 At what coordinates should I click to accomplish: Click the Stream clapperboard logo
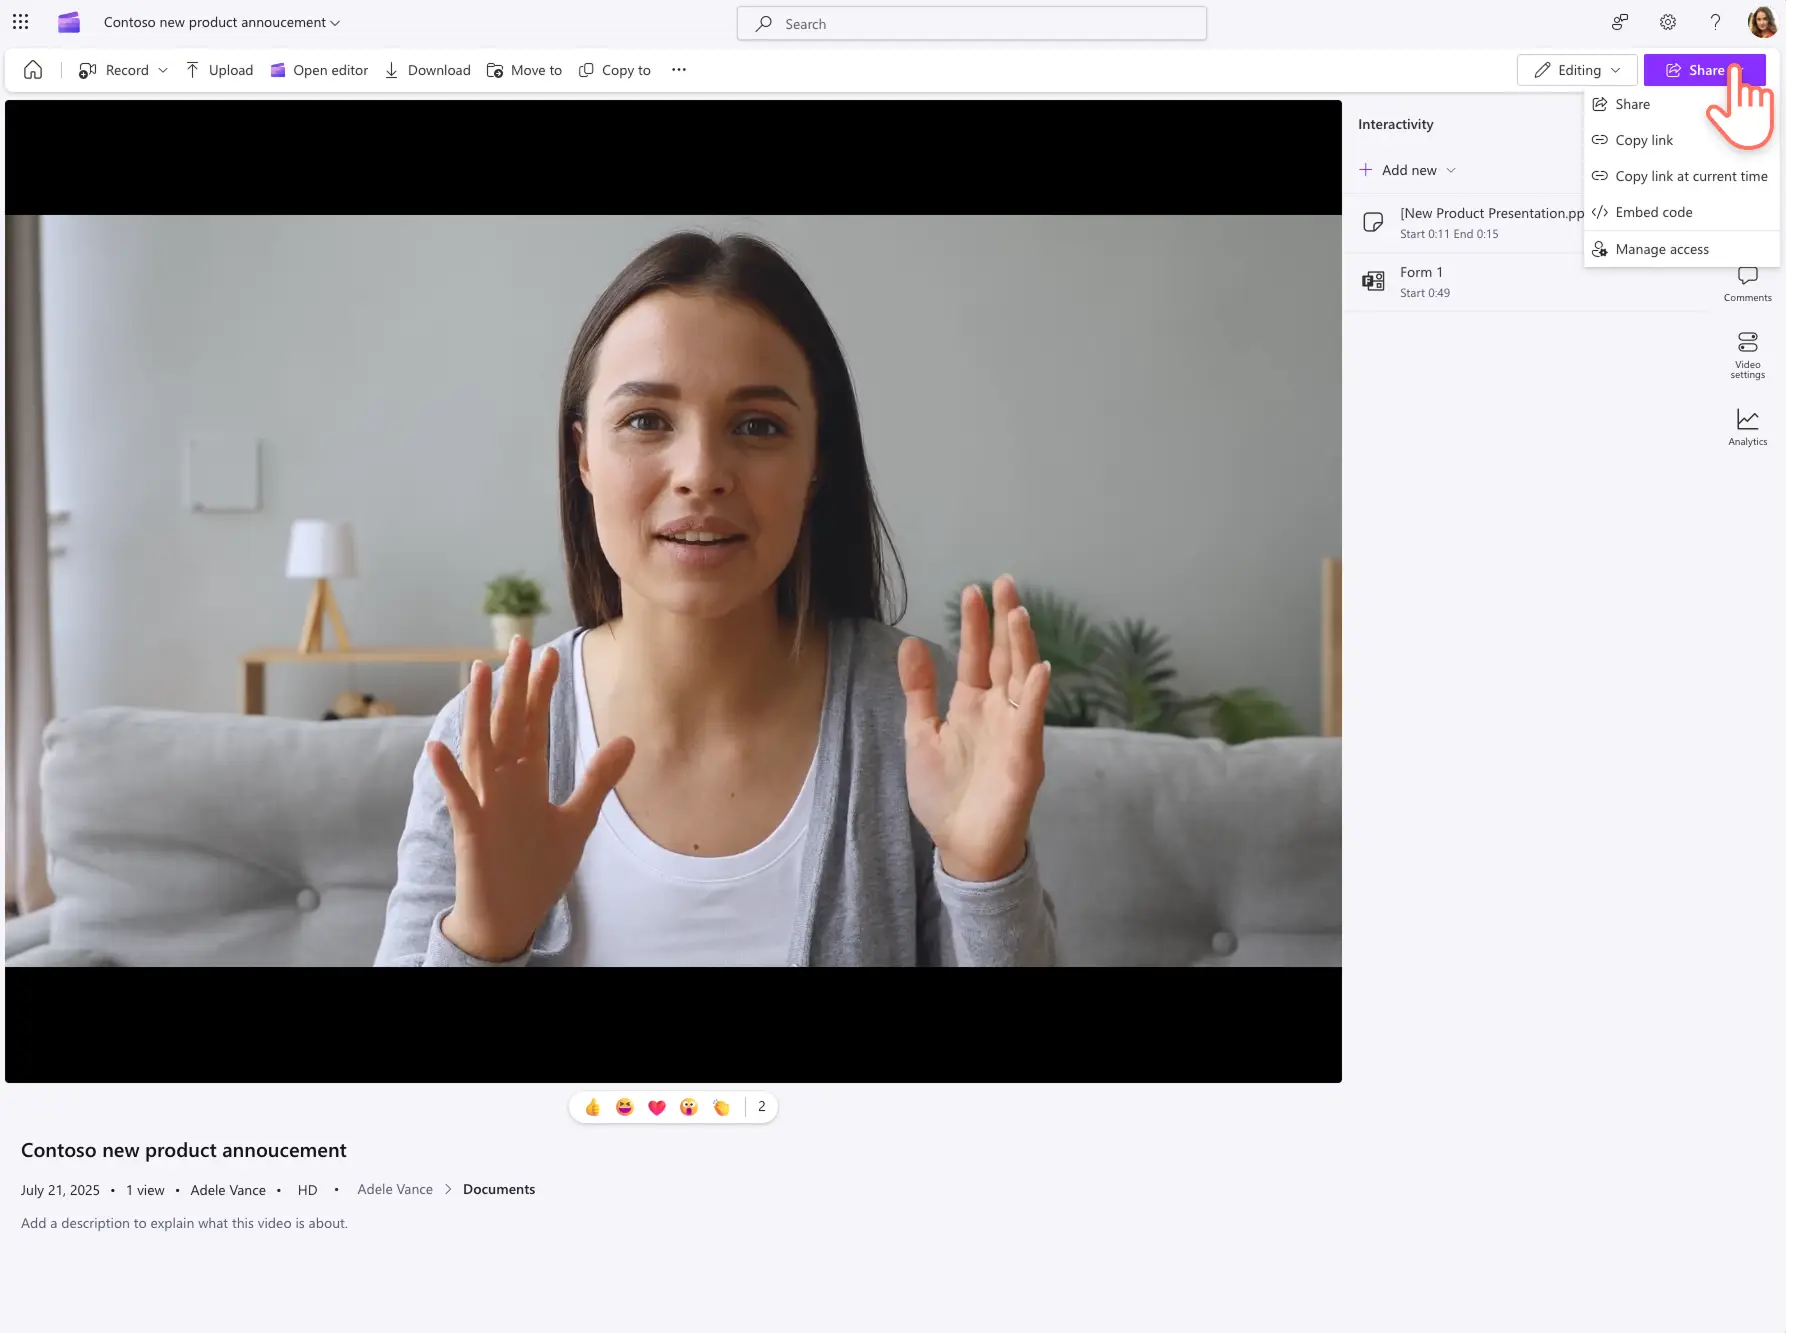68,22
